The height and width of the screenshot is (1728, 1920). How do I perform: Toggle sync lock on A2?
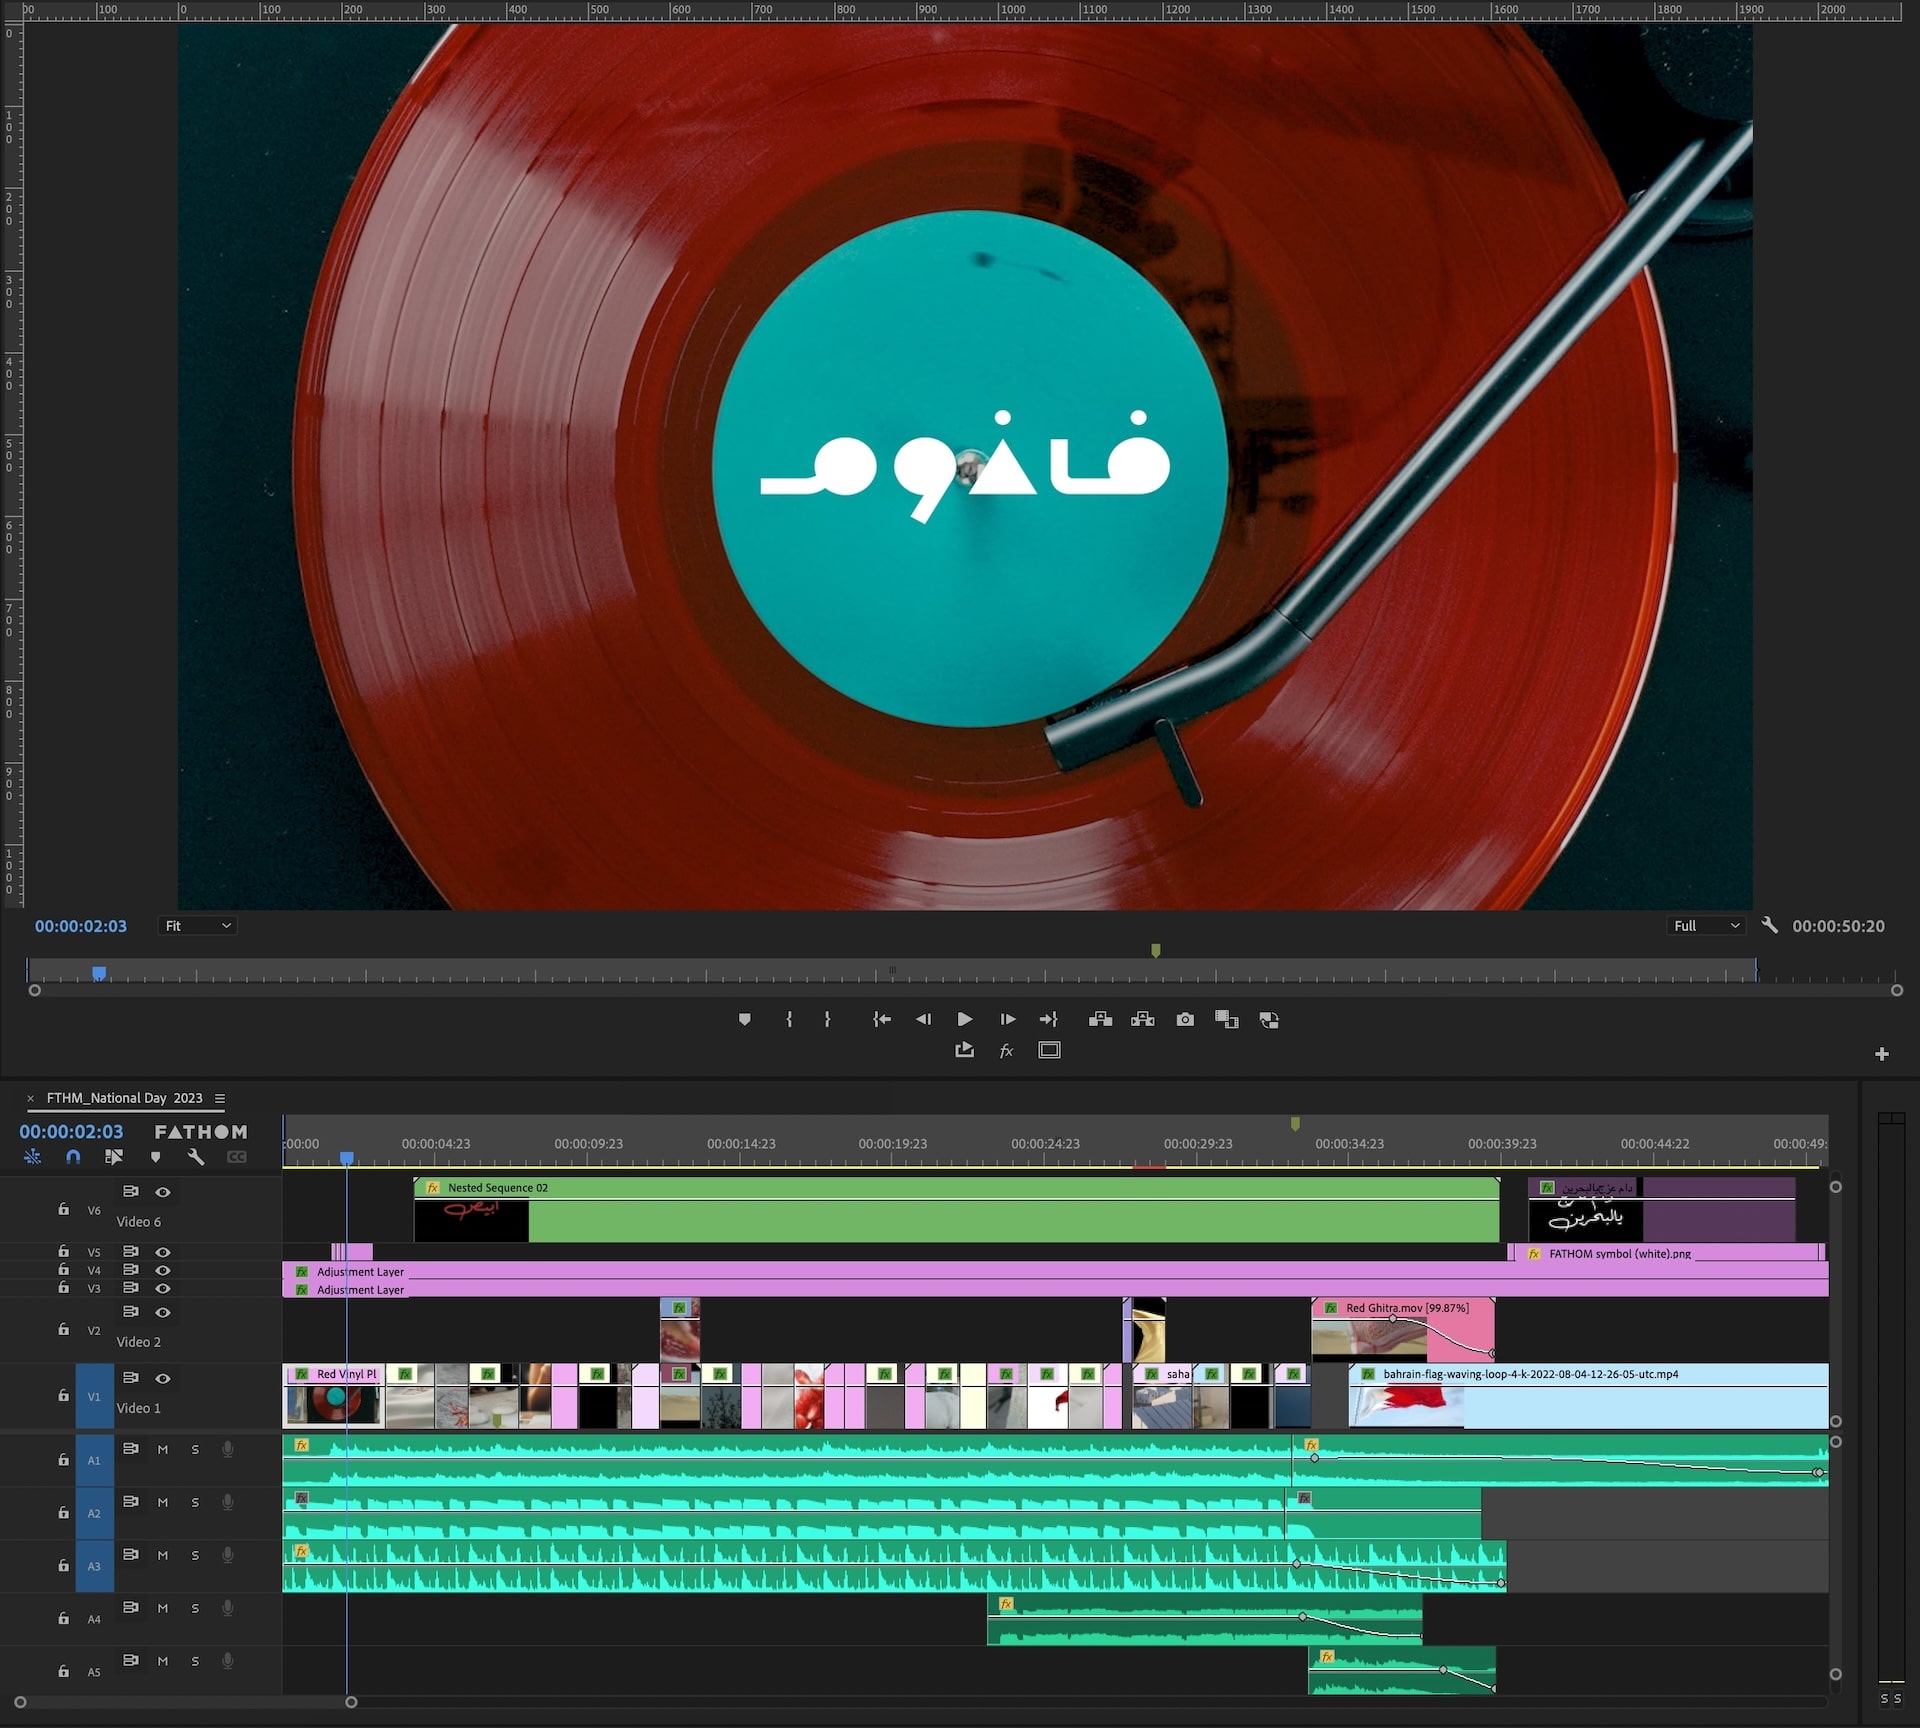click(x=130, y=1501)
